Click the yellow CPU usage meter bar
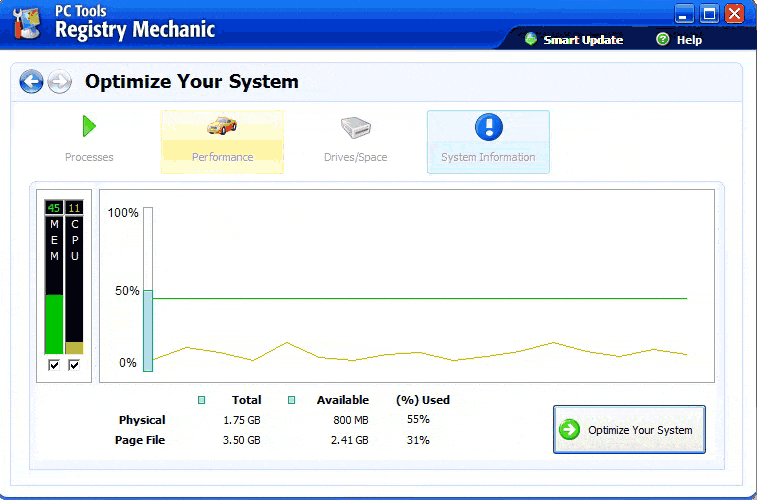Image resolution: width=757 pixels, height=500 pixels. [x=74, y=347]
